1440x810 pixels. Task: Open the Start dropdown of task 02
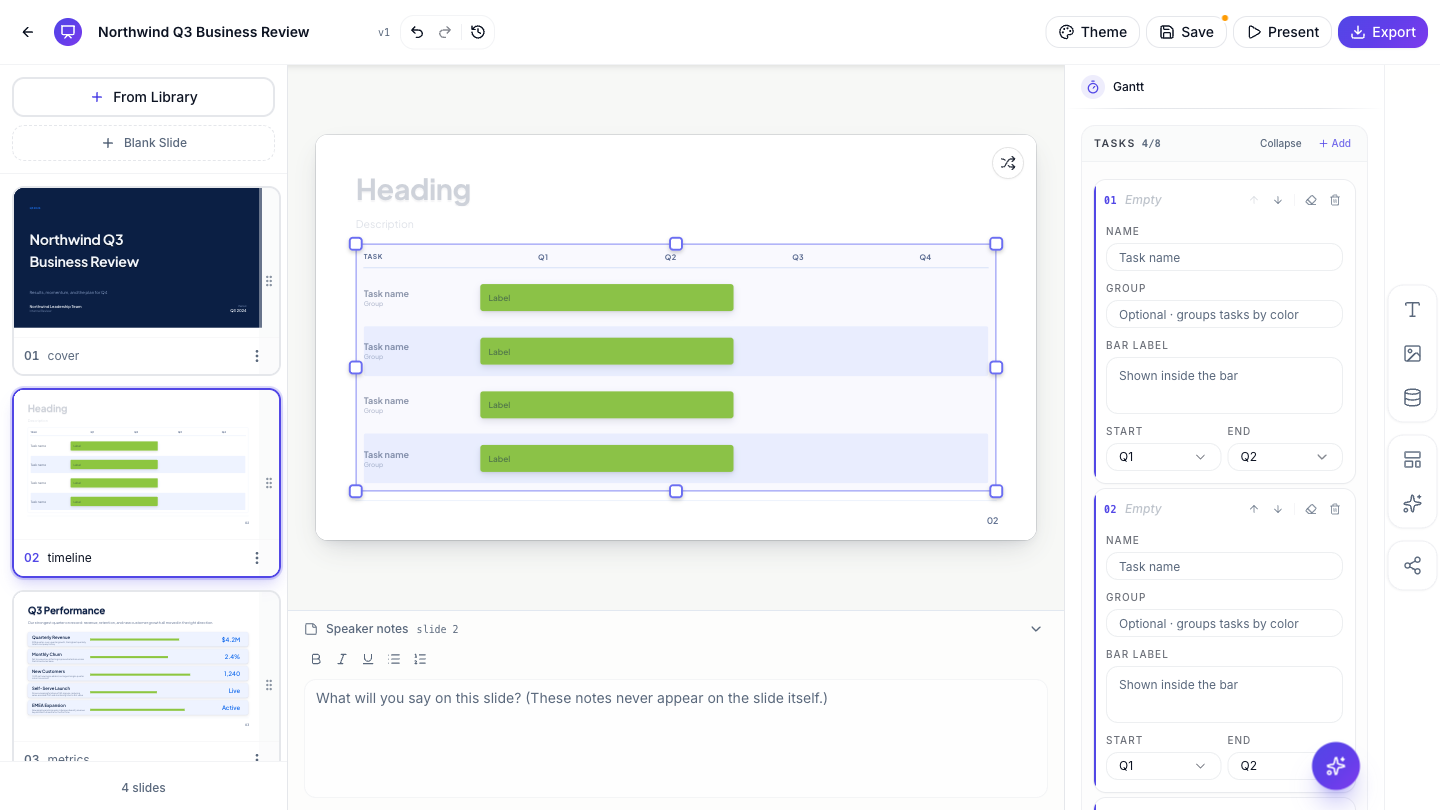[x=1163, y=766]
